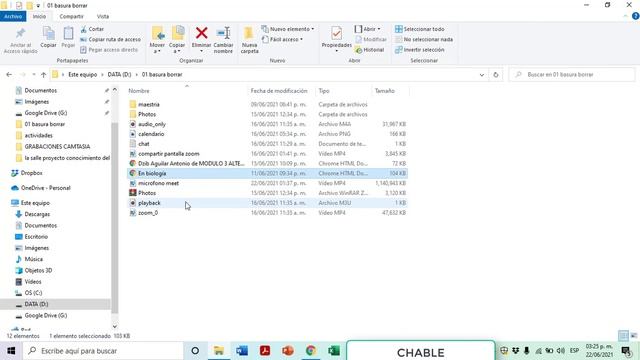Open the Fácil acceso dropdown
The height and width of the screenshot is (360, 640).
(282, 40)
